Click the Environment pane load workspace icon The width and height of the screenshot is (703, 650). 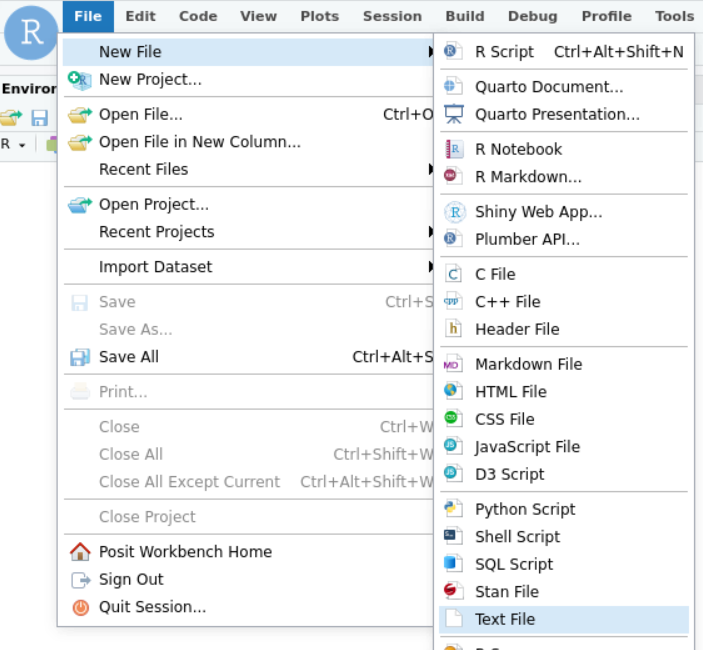coord(11,117)
